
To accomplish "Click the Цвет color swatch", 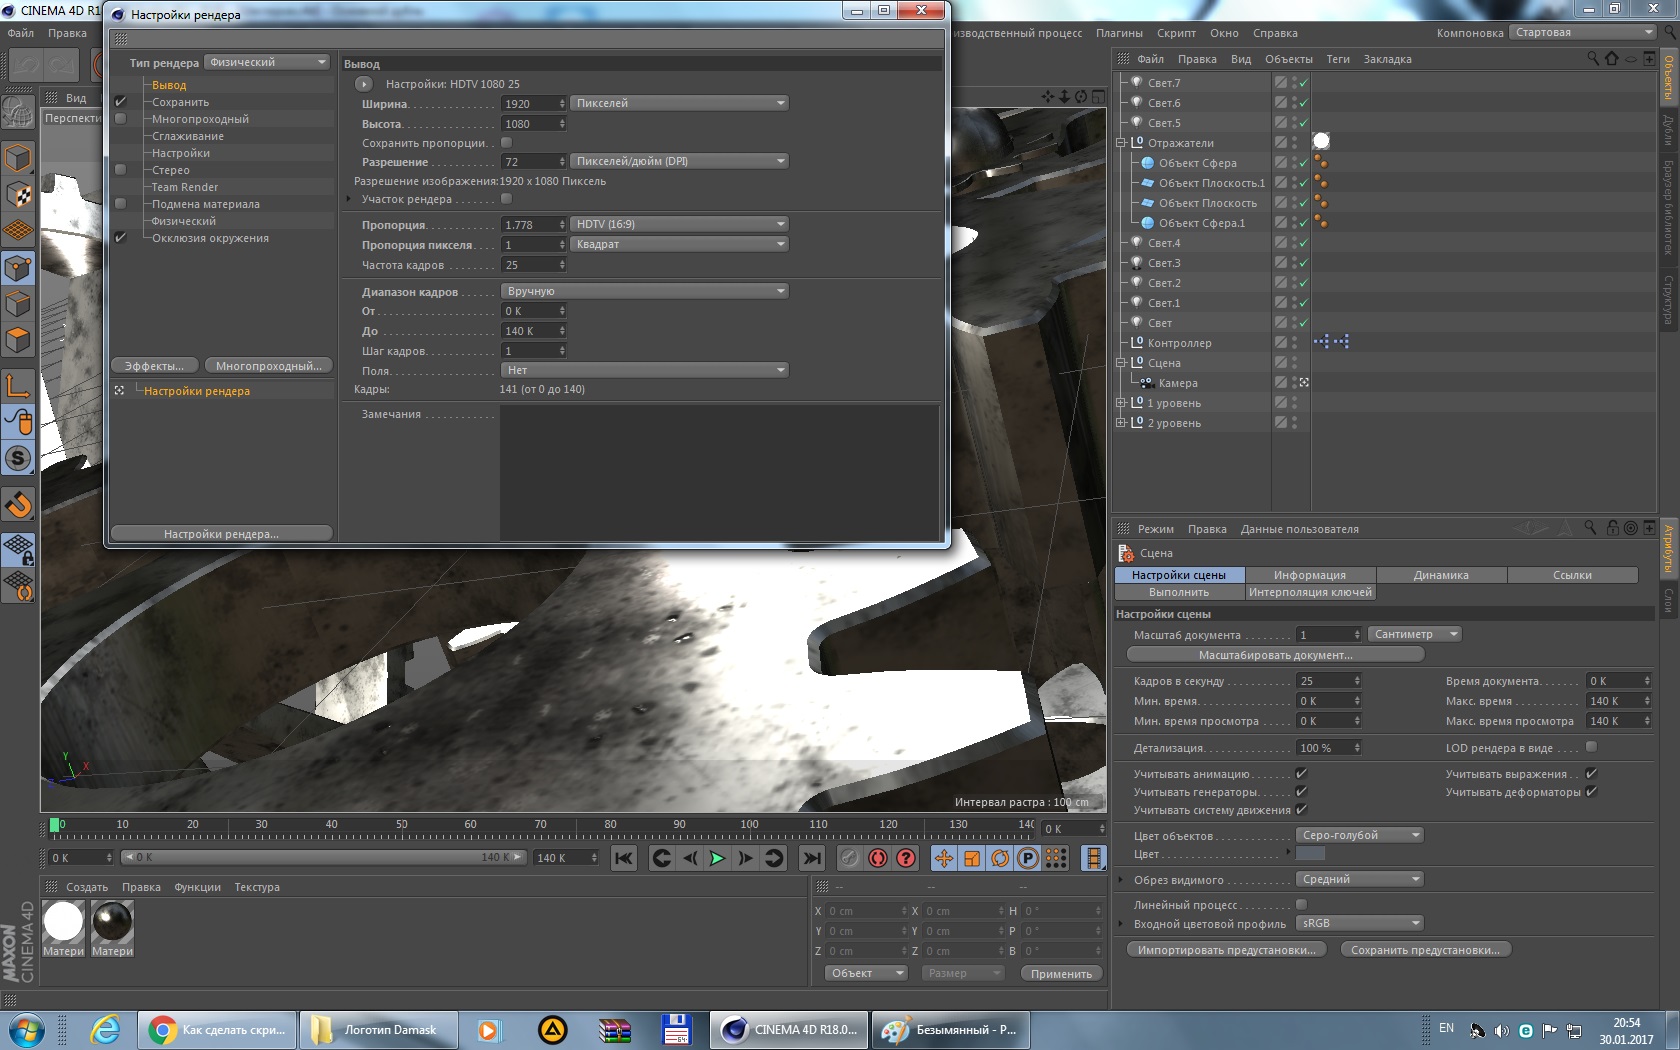I will [1310, 854].
